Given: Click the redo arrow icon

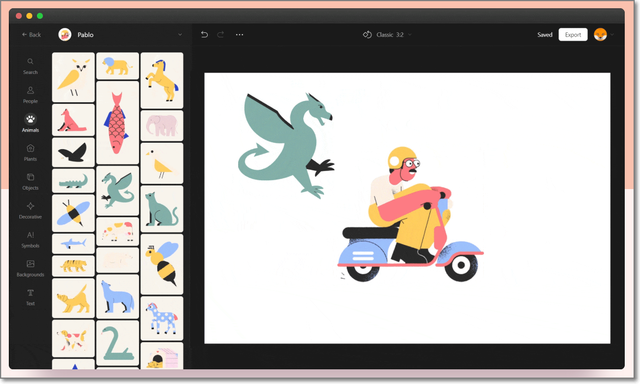Looking at the screenshot, I should [220, 35].
